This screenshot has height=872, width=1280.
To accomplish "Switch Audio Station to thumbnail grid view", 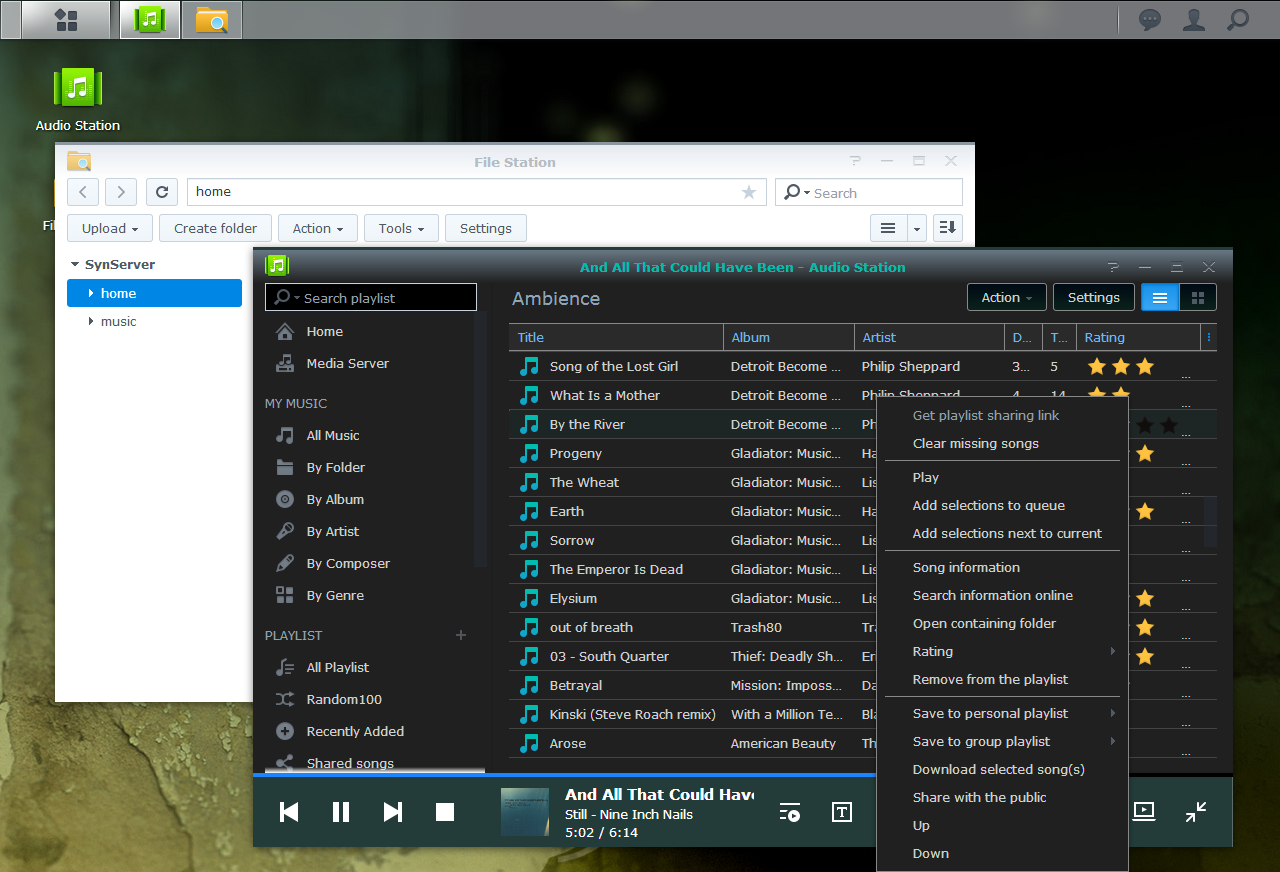I will point(1198,297).
